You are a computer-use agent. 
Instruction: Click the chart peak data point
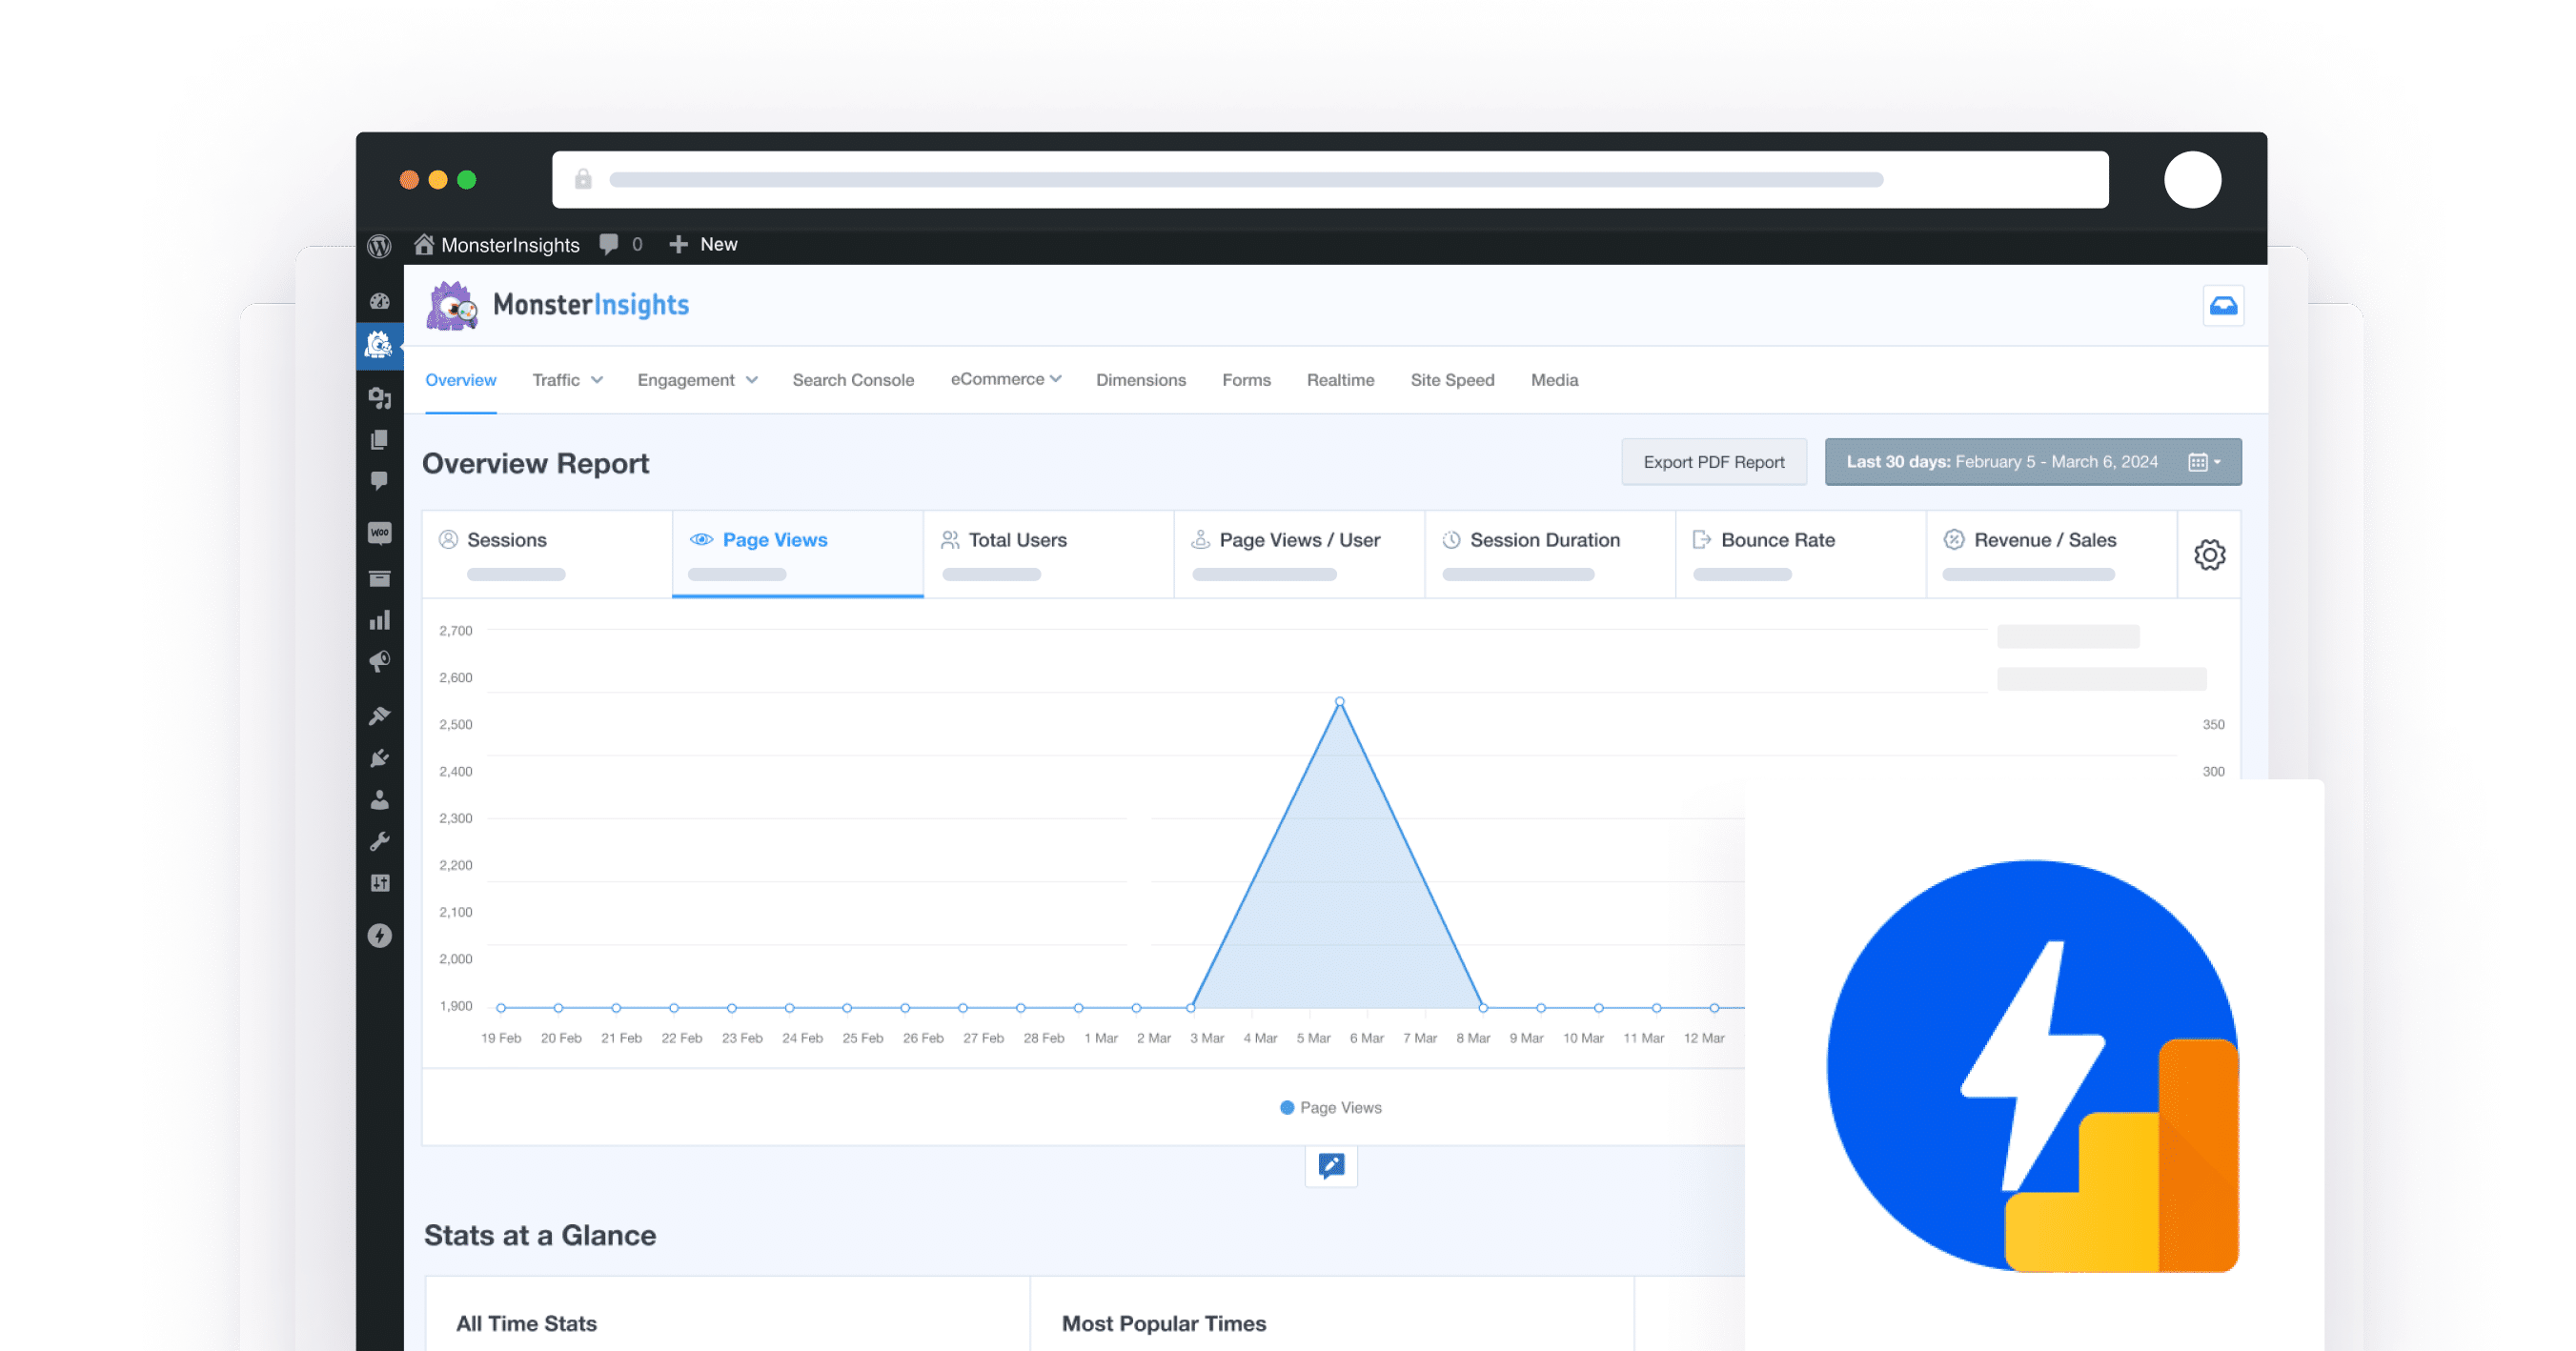point(1339,702)
